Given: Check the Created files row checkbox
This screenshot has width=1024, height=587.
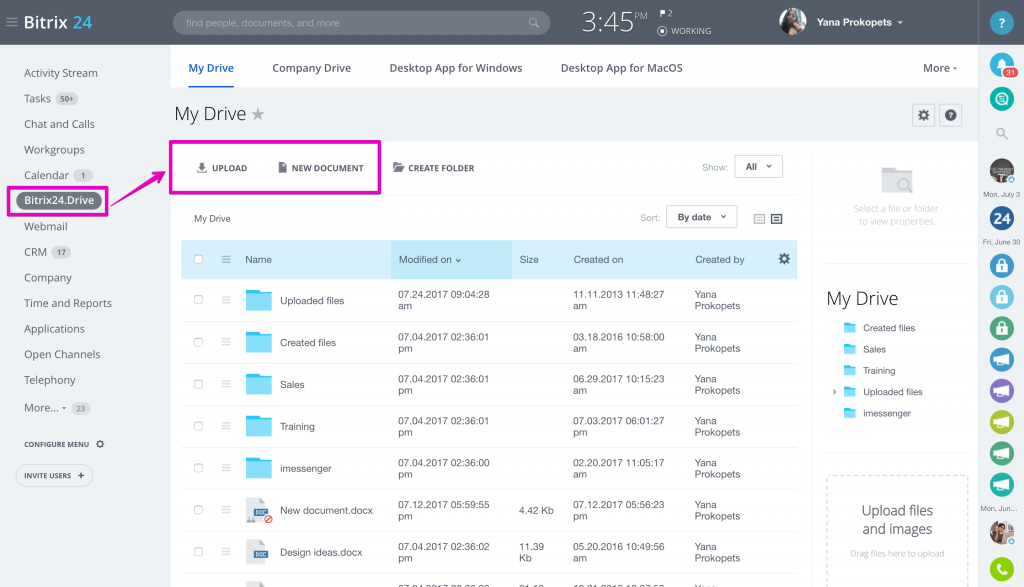Looking at the screenshot, I should click(199, 342).
